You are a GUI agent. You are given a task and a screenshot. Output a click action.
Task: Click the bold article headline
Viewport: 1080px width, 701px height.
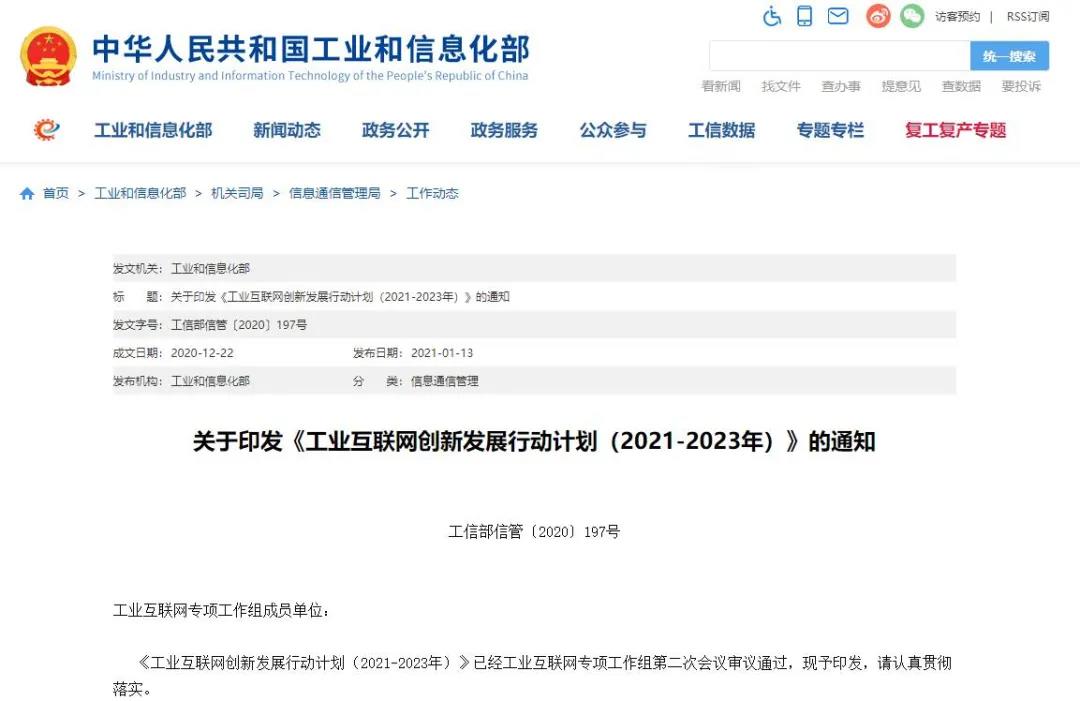(534, 441)
